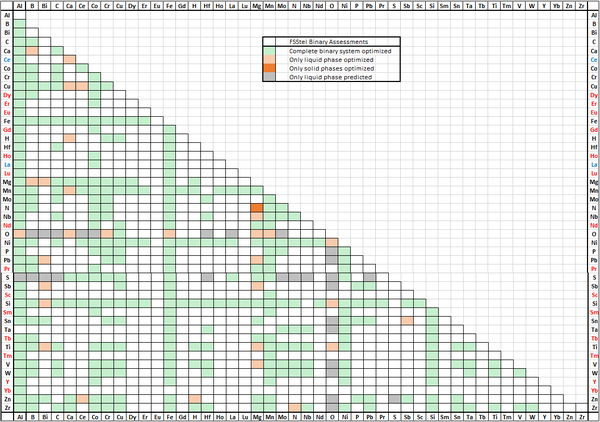Click the 'Fe' column header in top row
This screenshot has width=600, height=422.
[169, 5]
